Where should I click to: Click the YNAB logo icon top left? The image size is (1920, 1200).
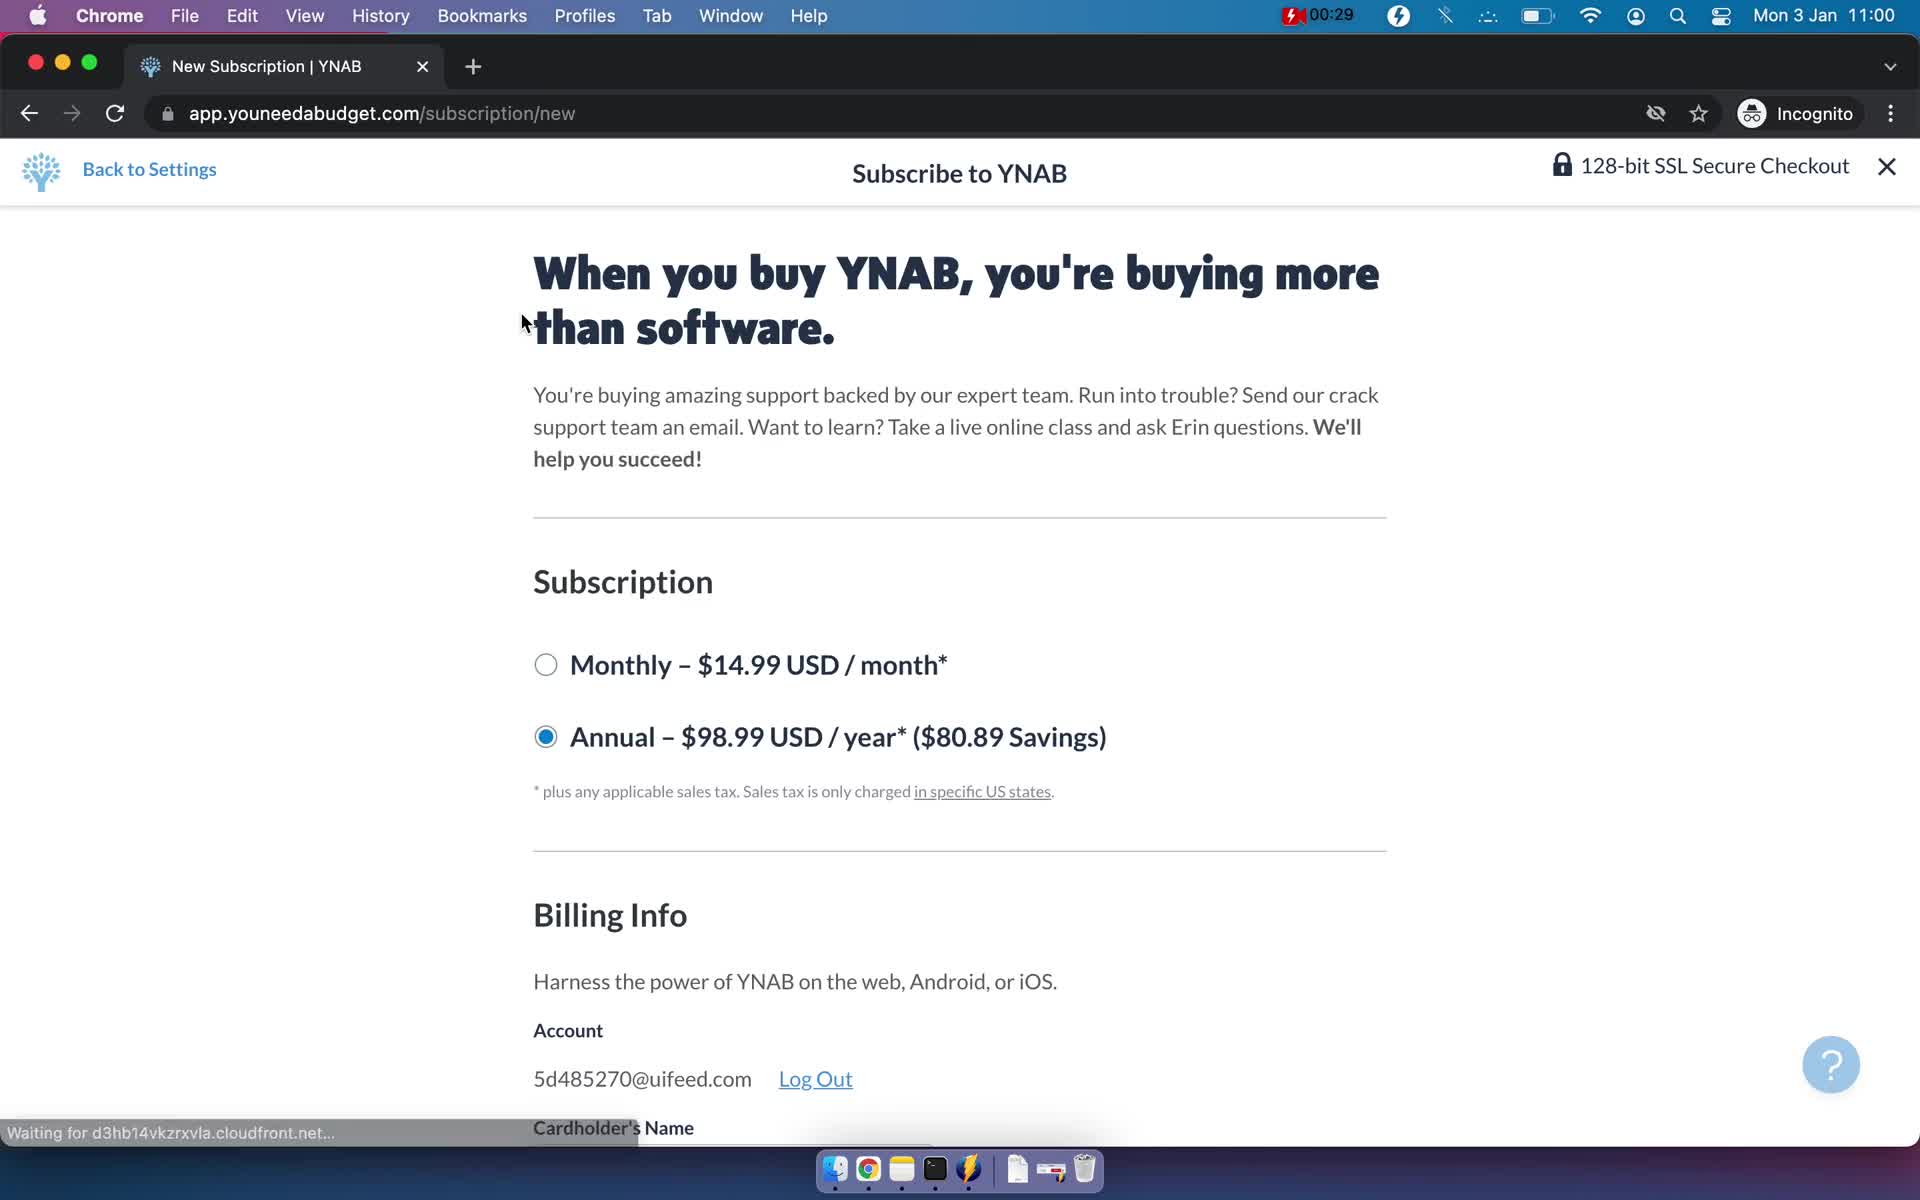pyautogui.click(x=40, y=169)
